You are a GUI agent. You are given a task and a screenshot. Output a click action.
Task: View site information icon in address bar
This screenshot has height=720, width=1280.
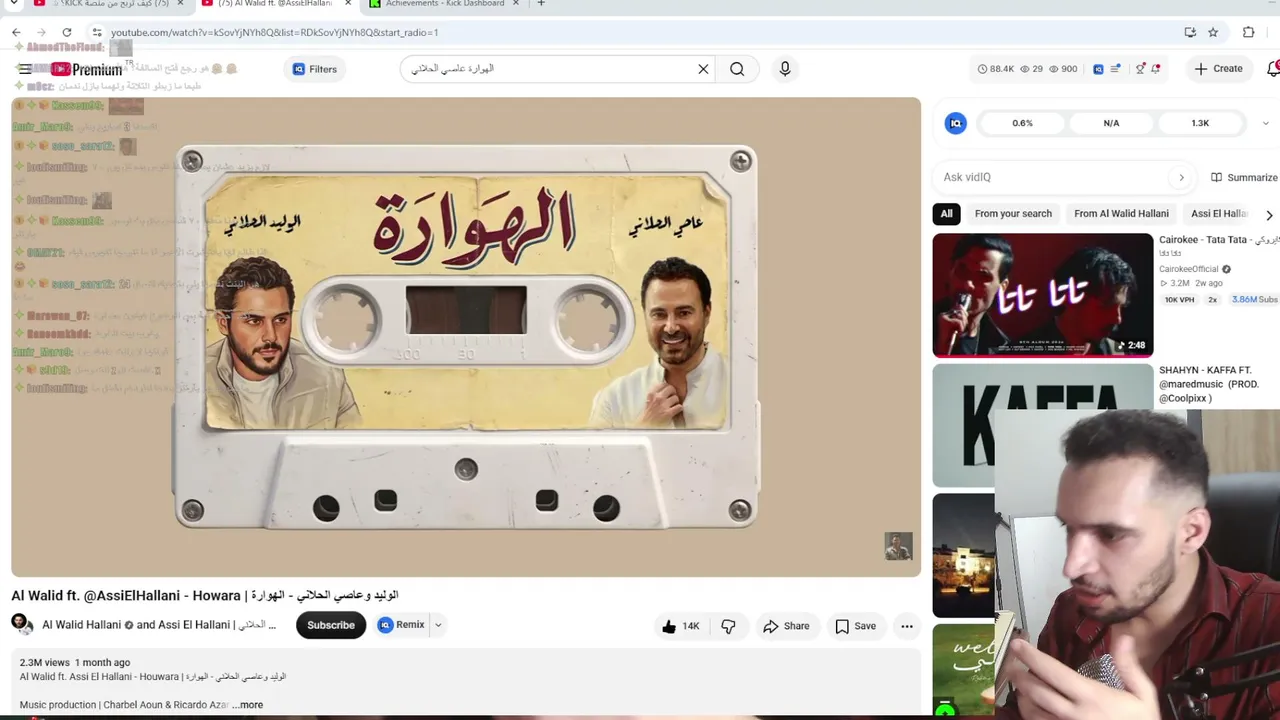click(x=97, y=32)
